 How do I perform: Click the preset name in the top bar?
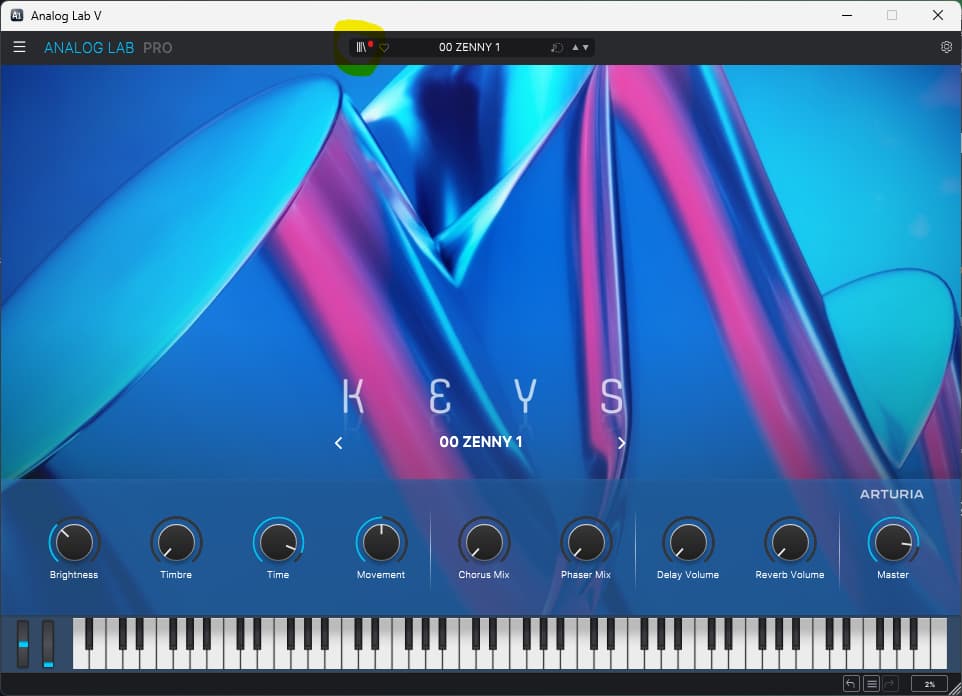[x=469, y=47]
